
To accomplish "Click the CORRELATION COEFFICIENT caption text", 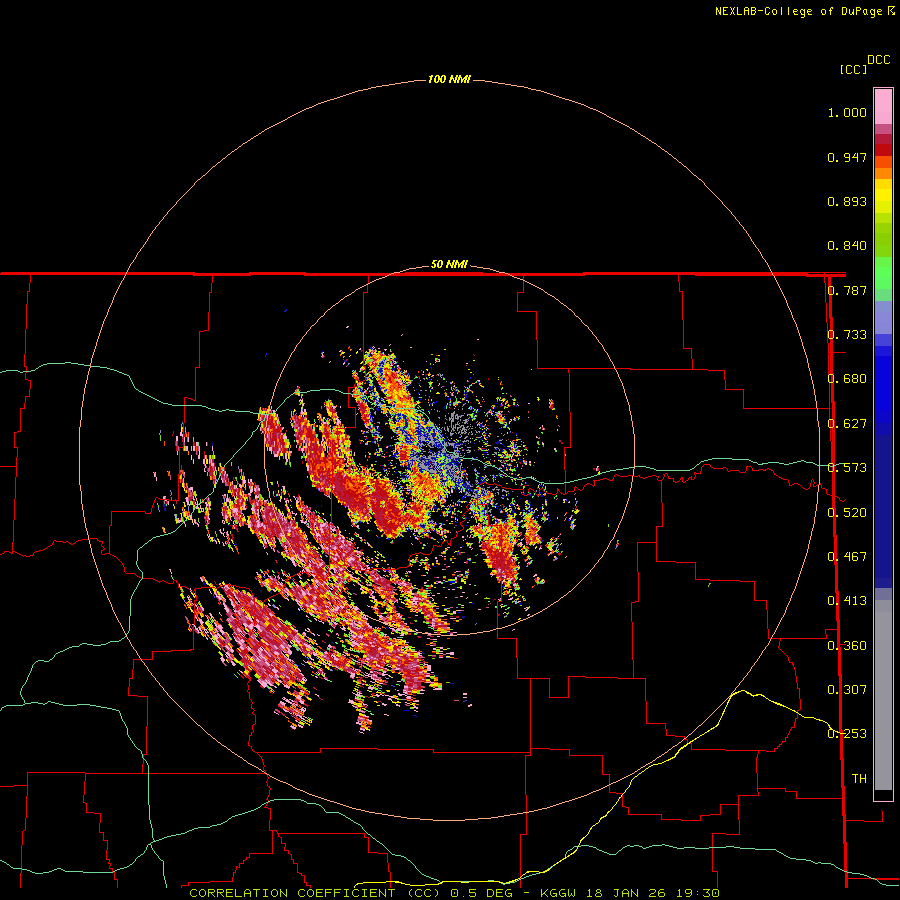I will pos(292,893).
